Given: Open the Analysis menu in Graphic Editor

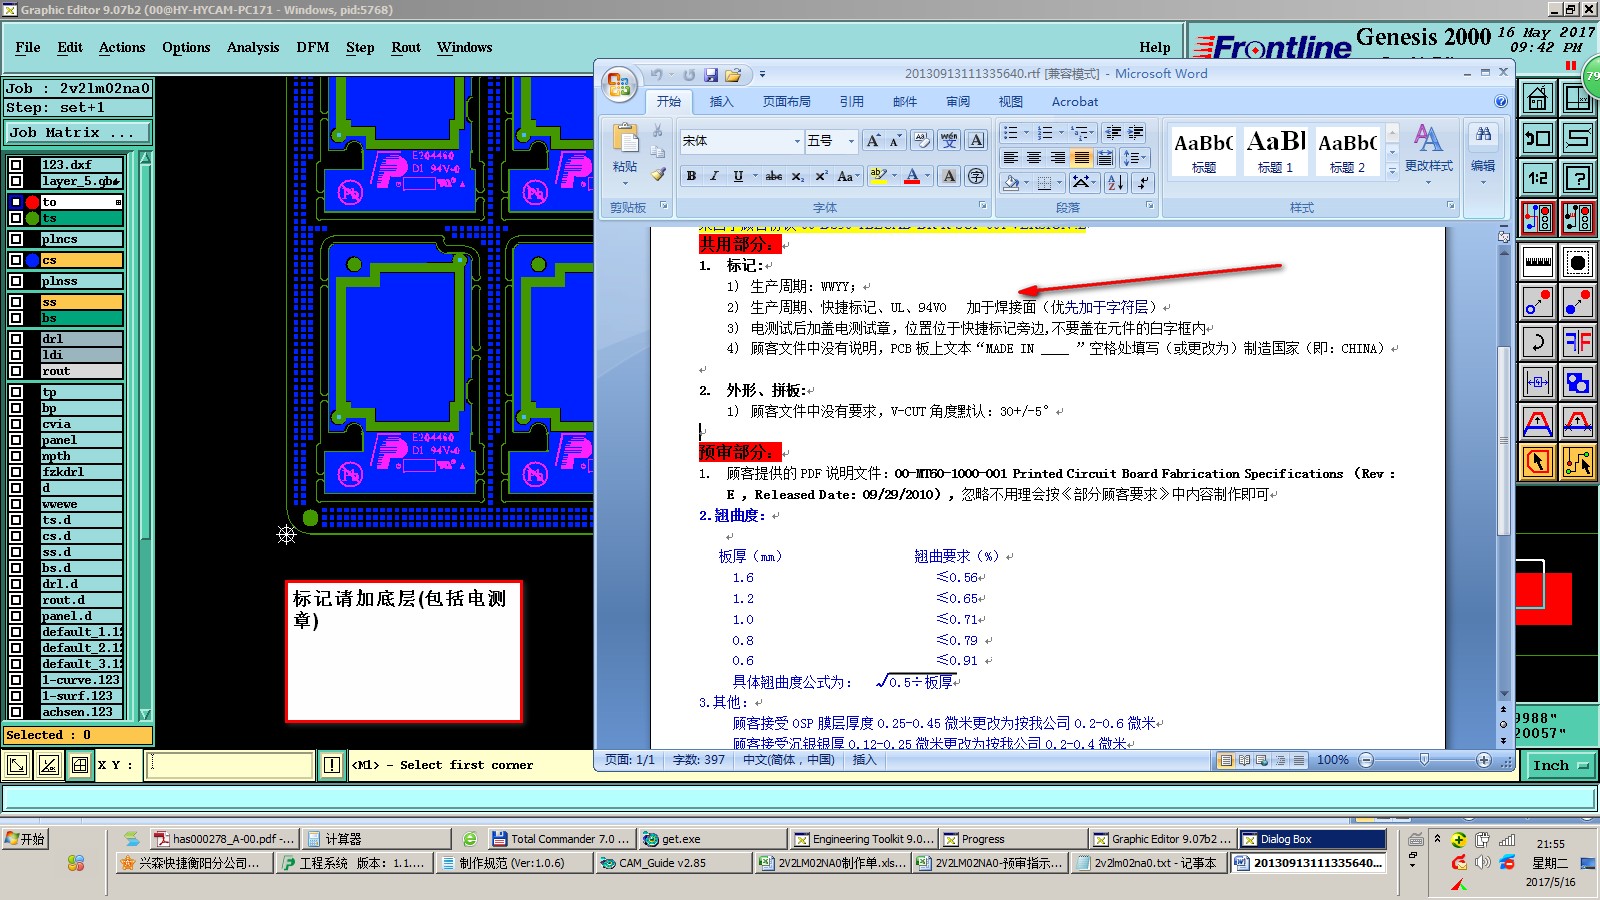Looking at the screenshot, I should (x=253, y=47).
